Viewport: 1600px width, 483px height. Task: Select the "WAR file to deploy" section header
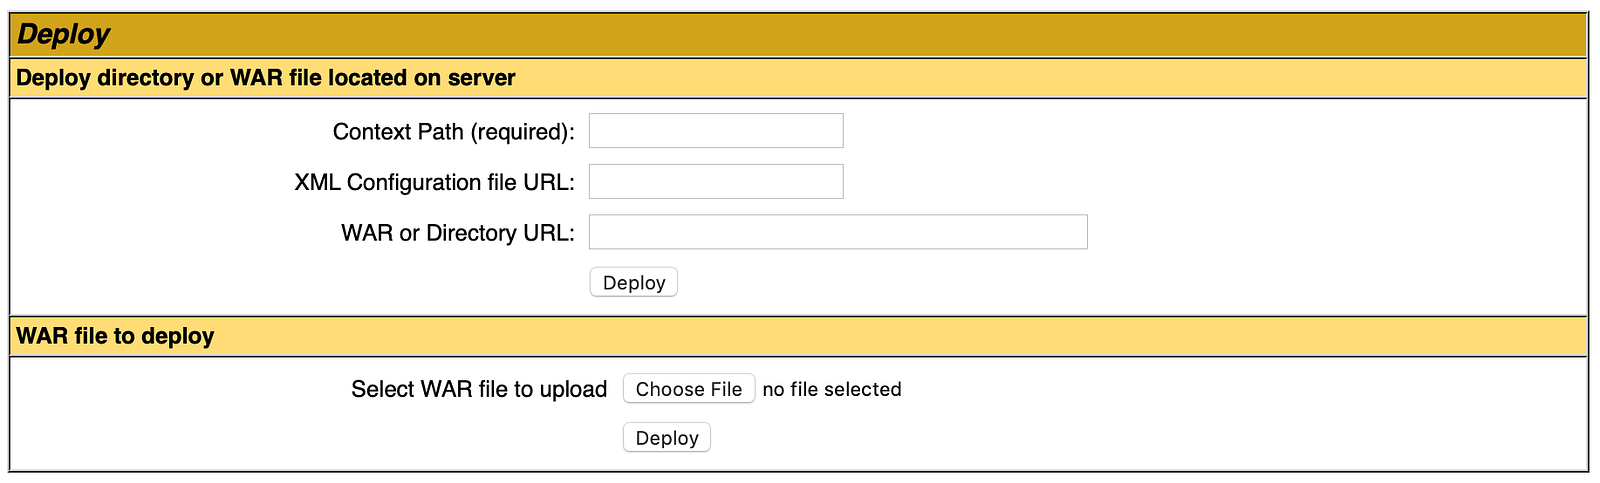pyautogui.click(x=115, y=336)
